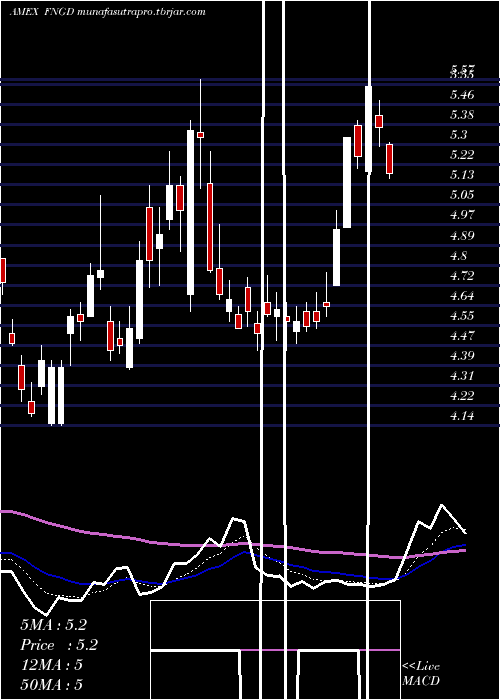
Task: Click the 4.14 price axis label
Action: [462, 416]
